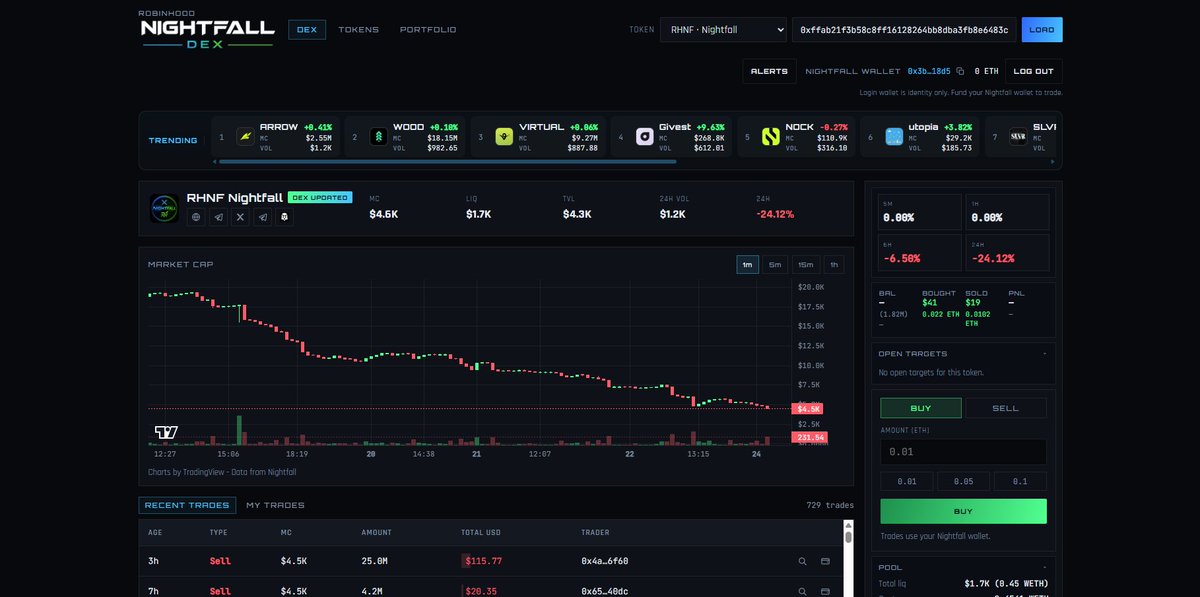Click trader address 0x4a…6f60
This screenshot has height=597, width=1200.
point(605,561)
